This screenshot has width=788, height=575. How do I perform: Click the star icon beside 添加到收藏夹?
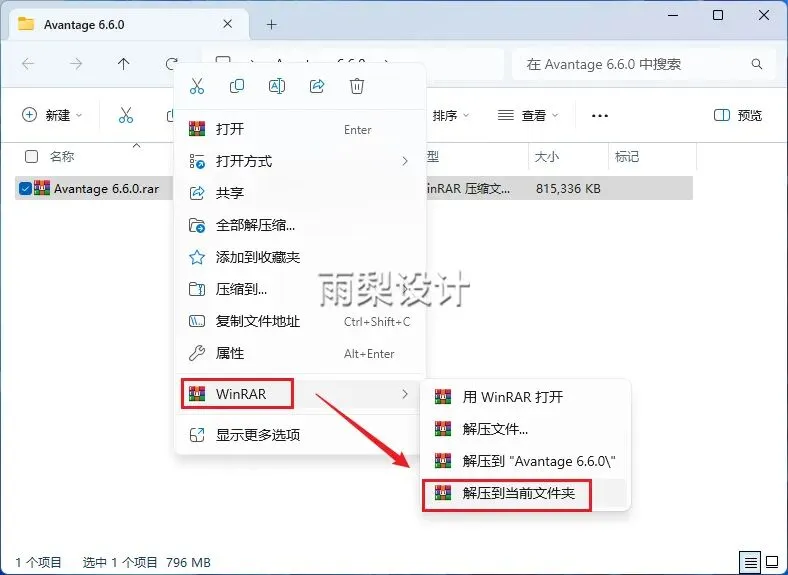click(x=196, y=257)
